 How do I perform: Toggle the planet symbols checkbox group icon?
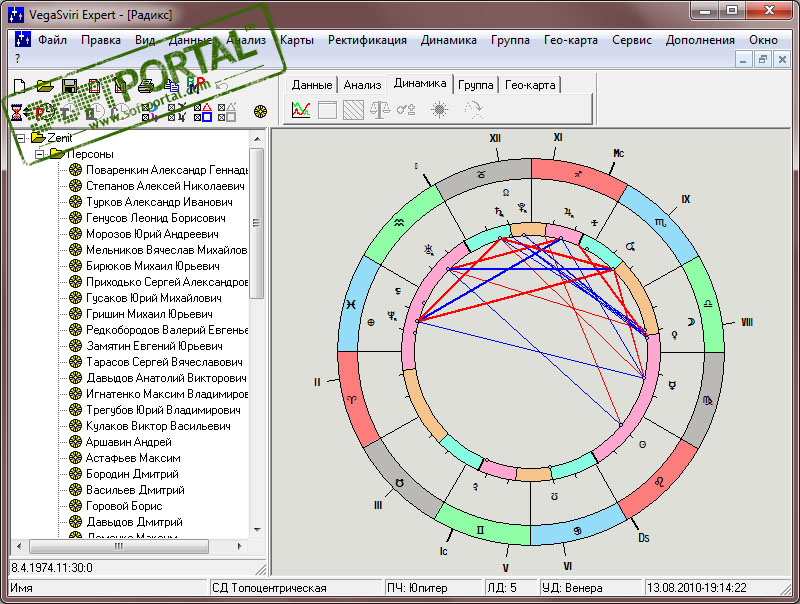178,112
